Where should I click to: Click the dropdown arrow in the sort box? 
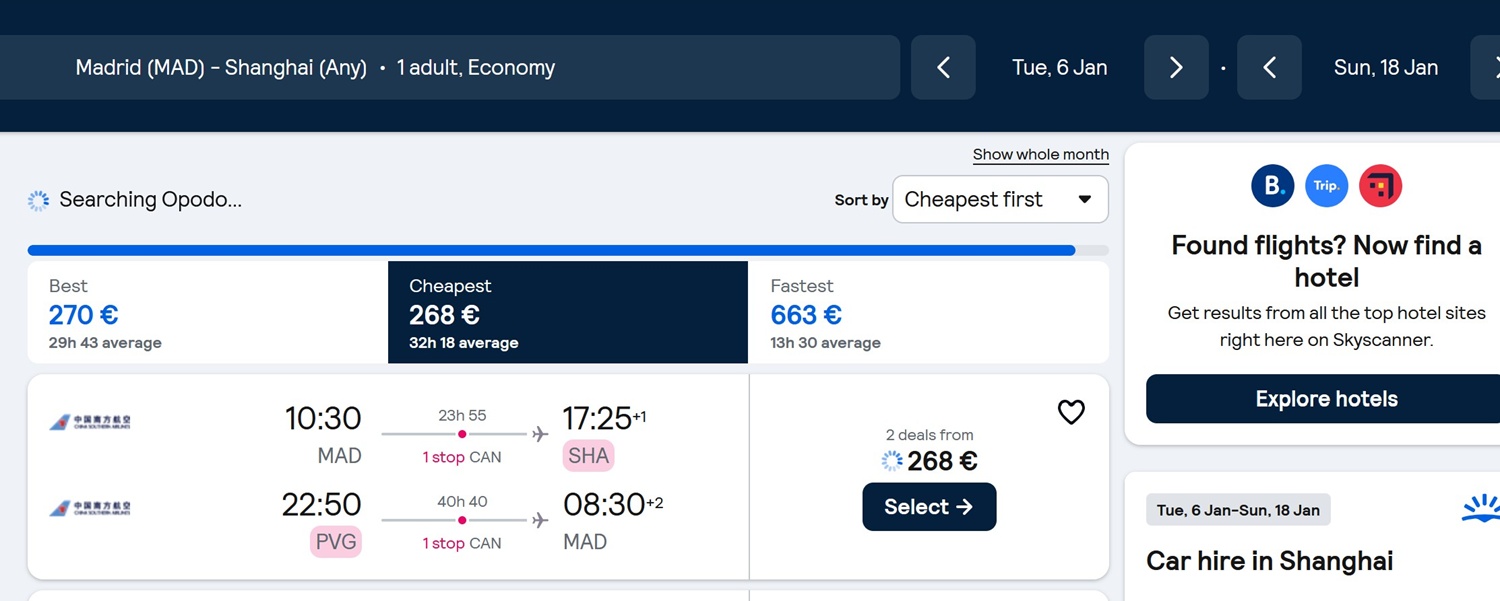pos(1085,200)
